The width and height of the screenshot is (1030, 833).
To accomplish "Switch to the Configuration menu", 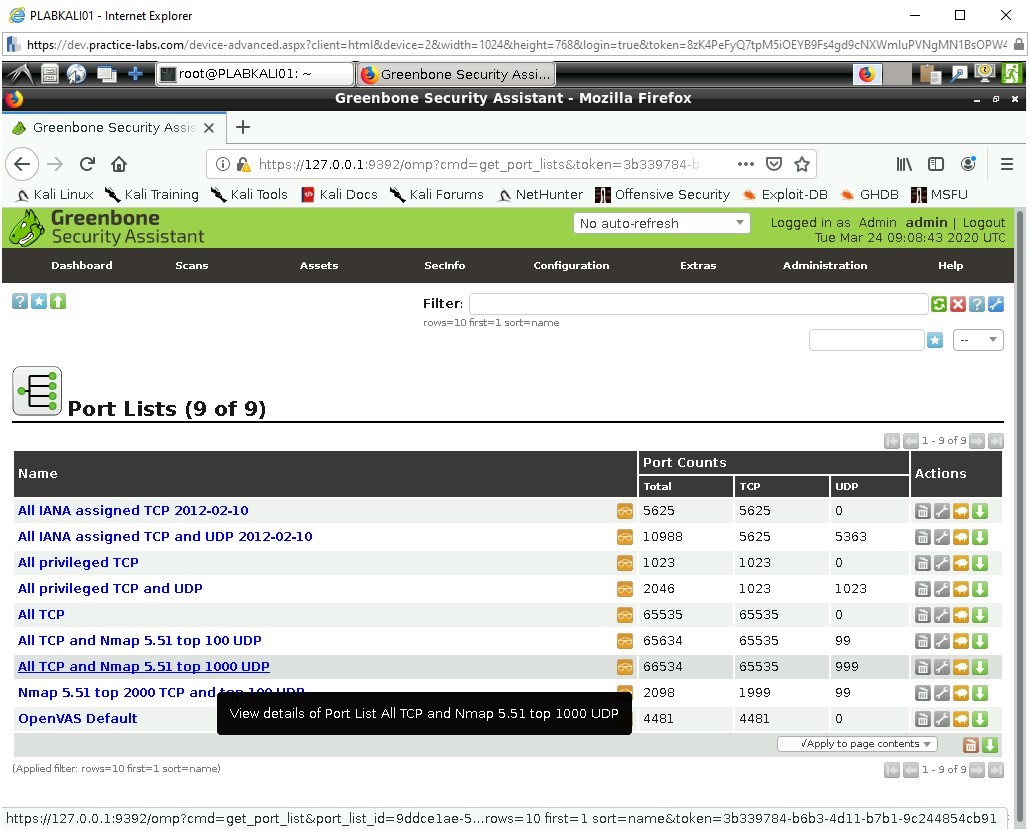I will pos(571,265).
